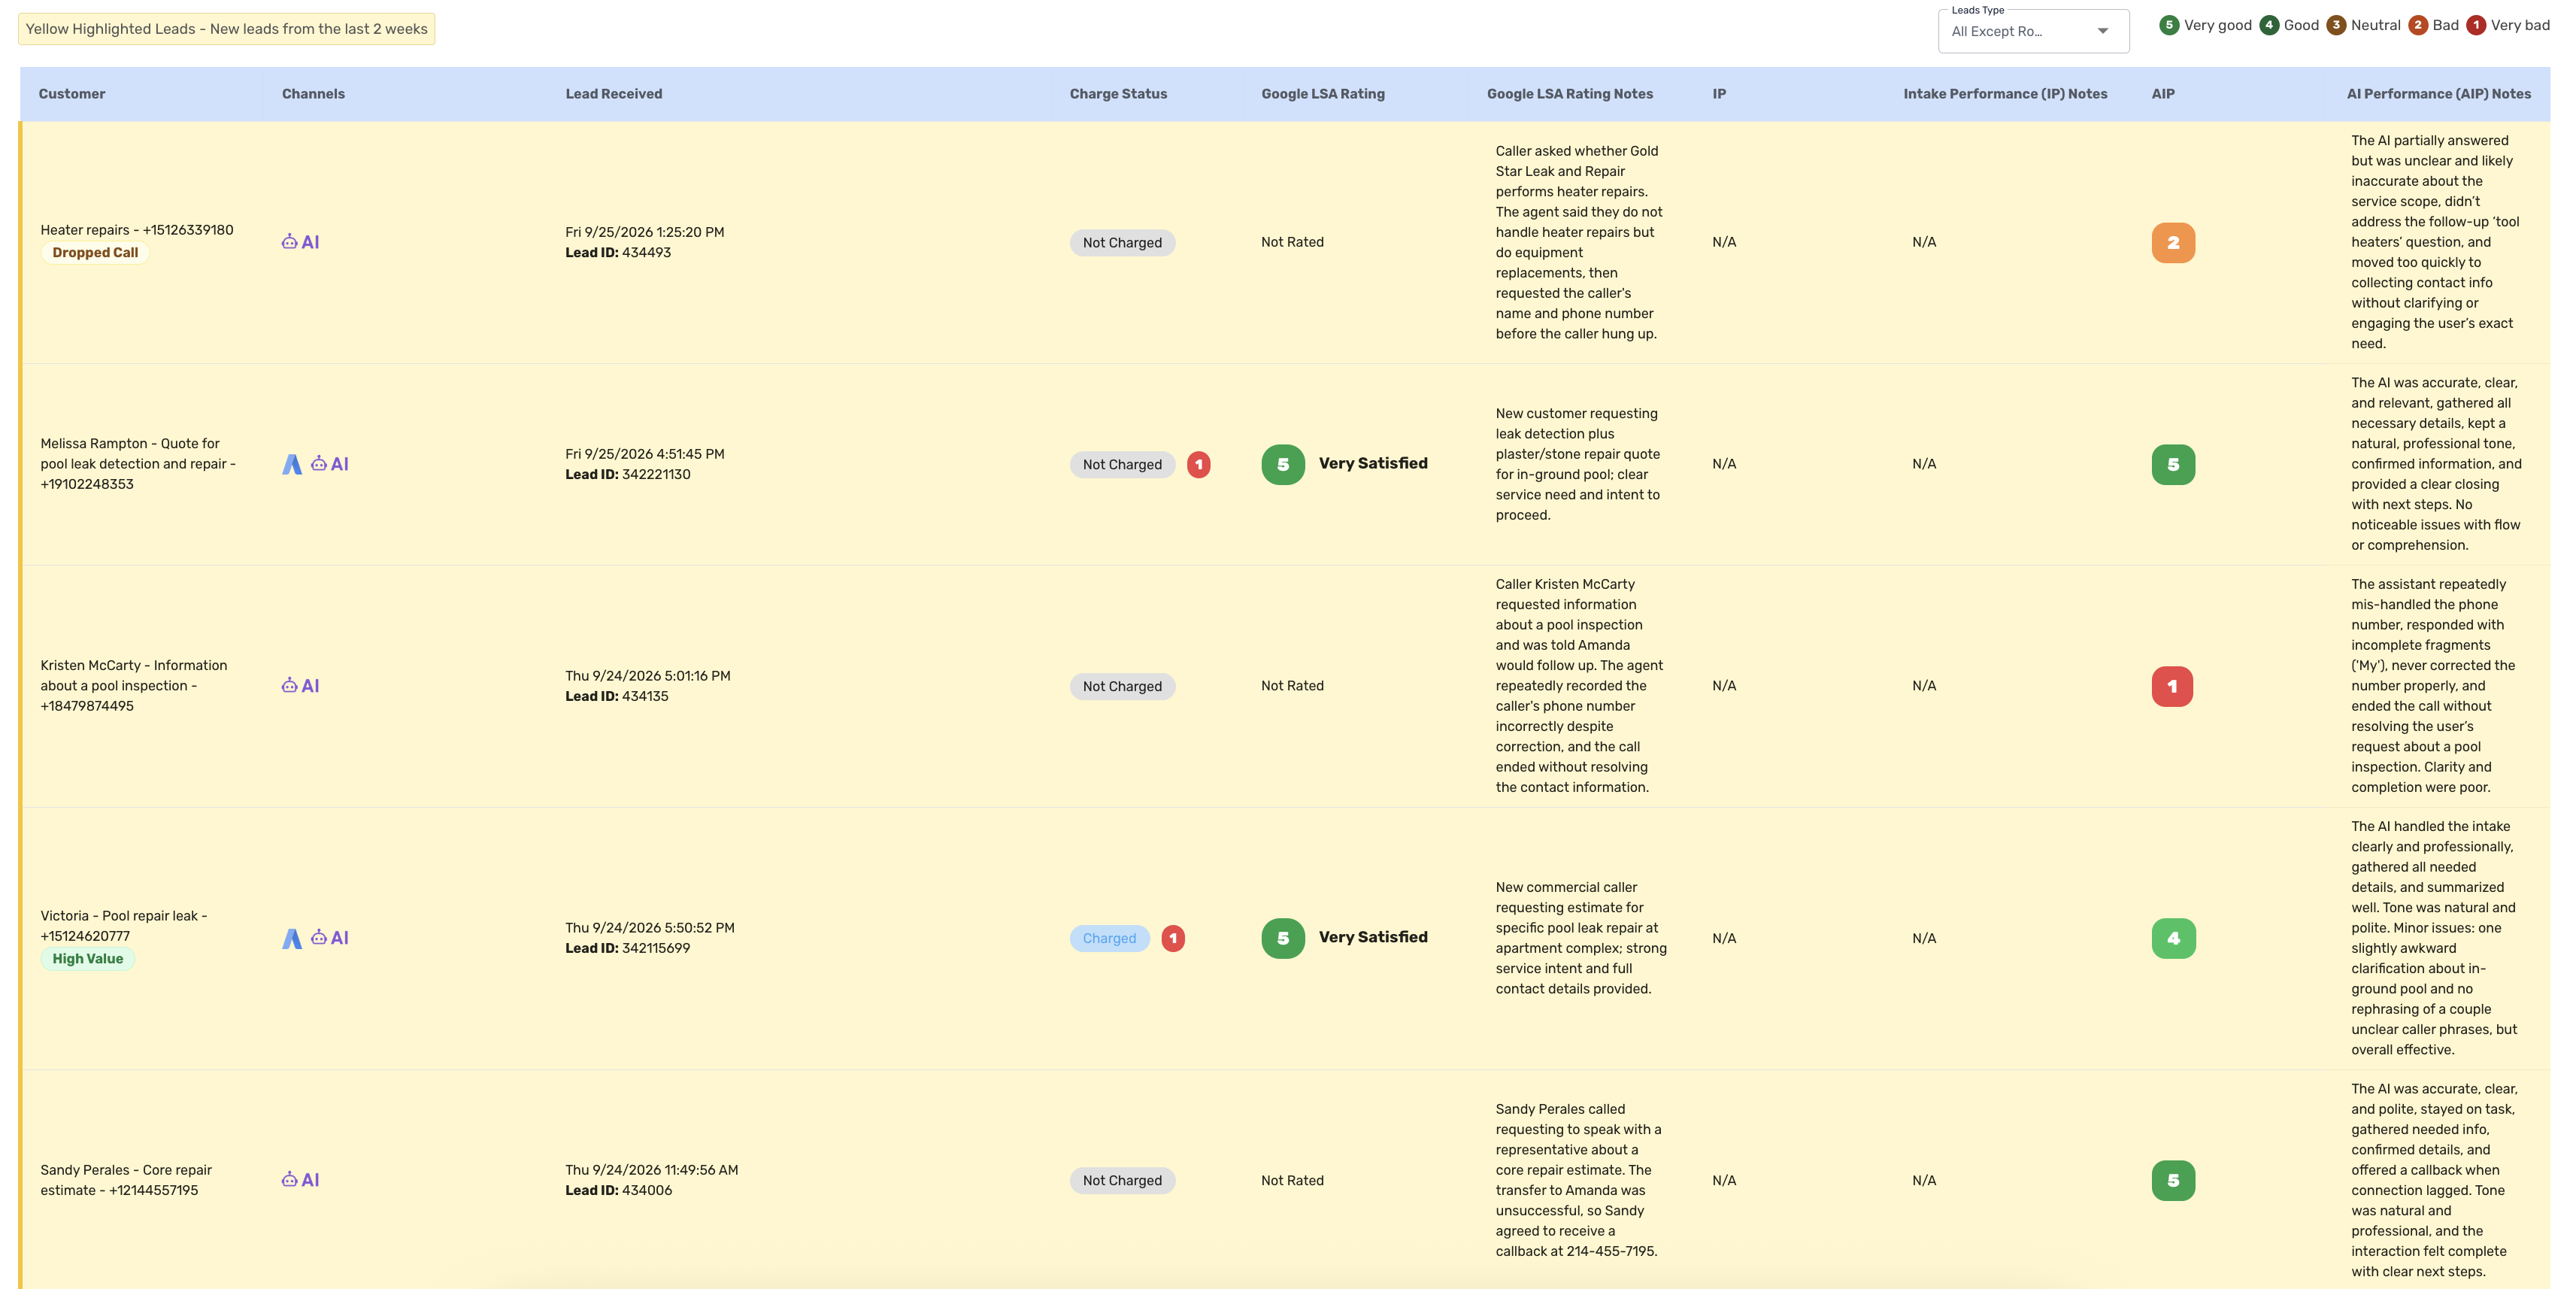Click AI robot icon in Melissa Rampton row
Screen dimensions: 2576x1289
click(x=329, y=464)
